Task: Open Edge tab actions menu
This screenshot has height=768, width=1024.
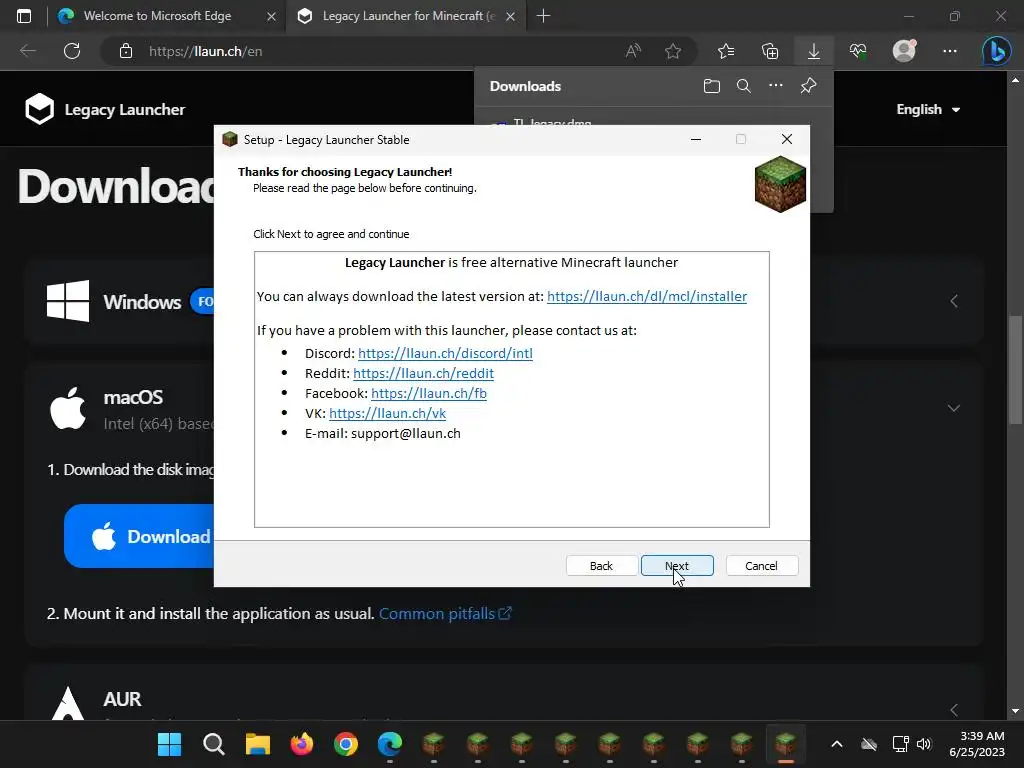Action: [x=24, y=16]
